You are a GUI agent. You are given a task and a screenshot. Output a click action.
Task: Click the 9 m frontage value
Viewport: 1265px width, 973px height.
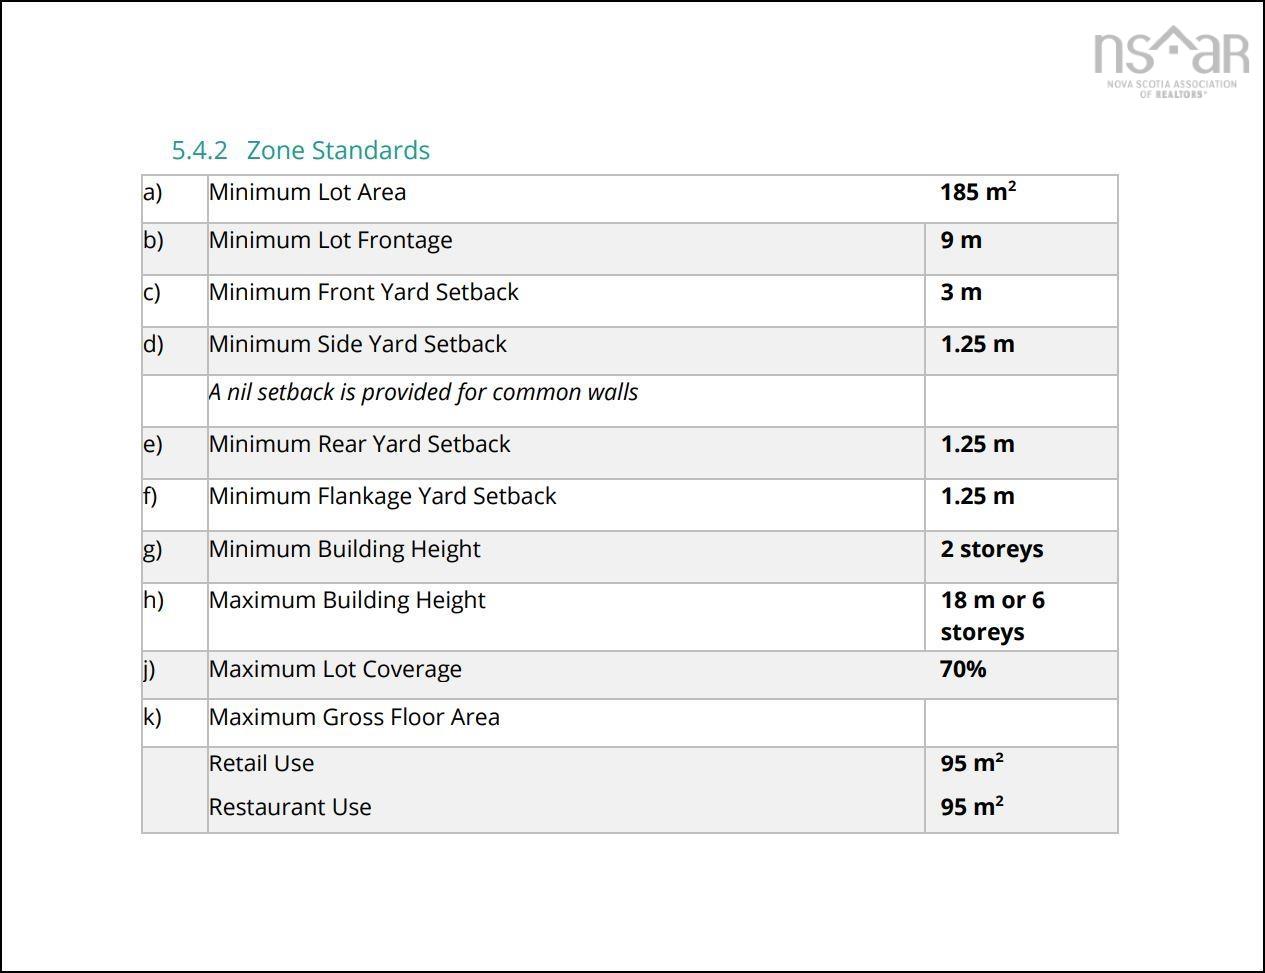pyautogui.click(x=961, y=240)
